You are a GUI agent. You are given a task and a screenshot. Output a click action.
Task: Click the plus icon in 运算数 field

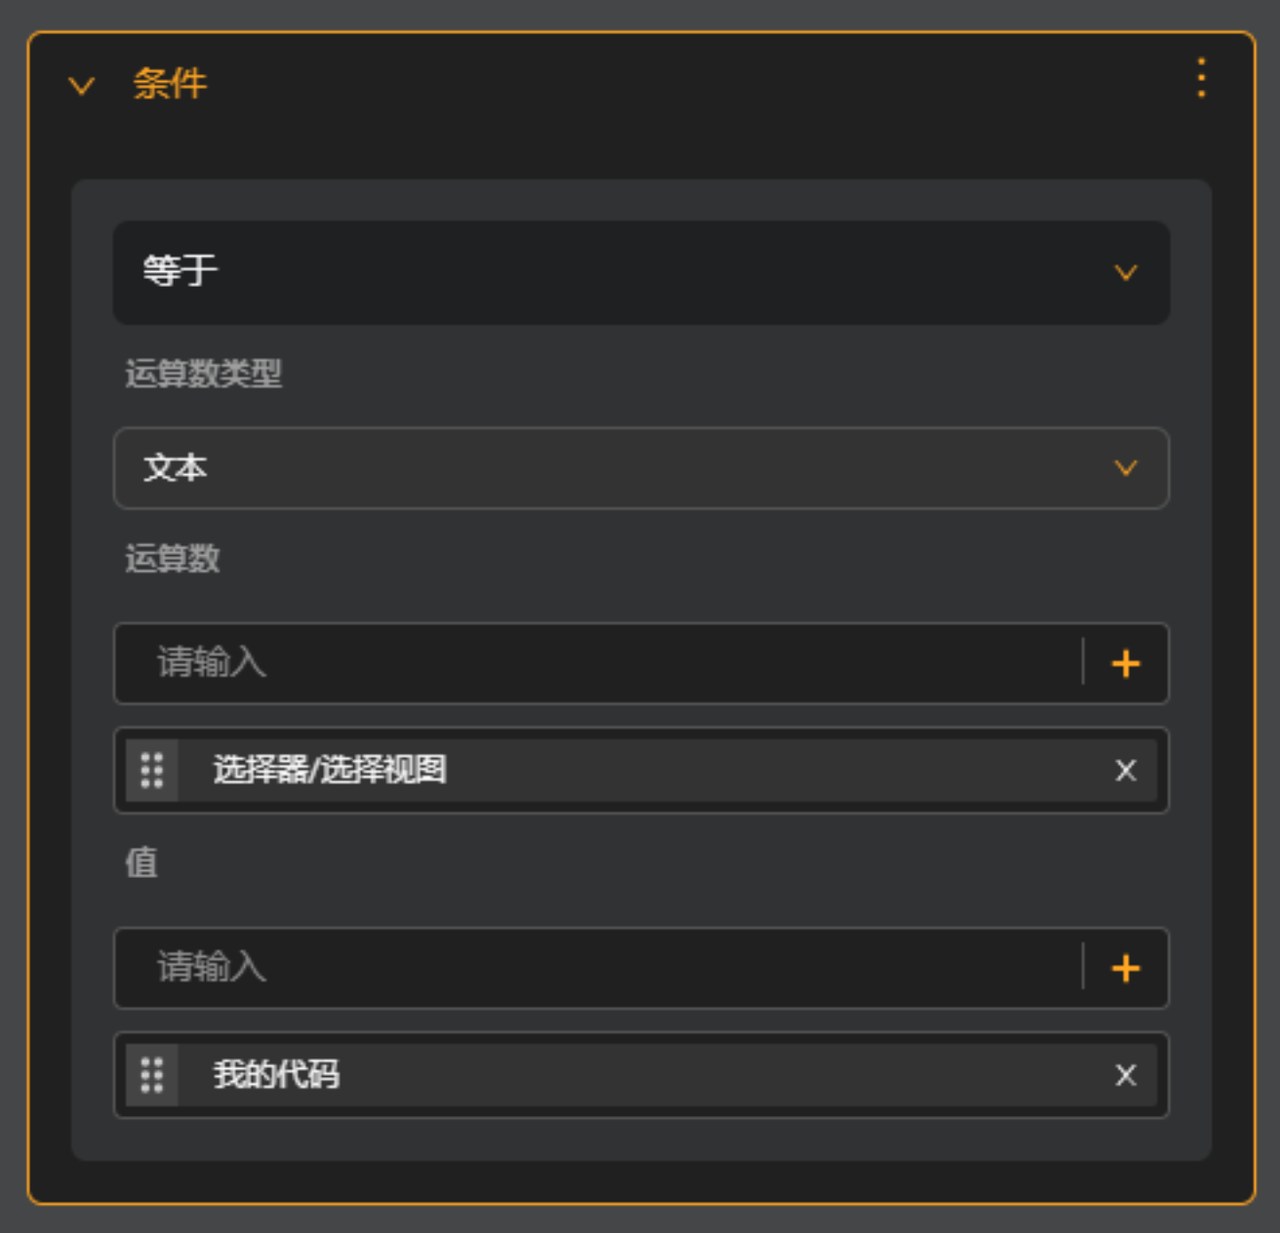coord(1126,663)
